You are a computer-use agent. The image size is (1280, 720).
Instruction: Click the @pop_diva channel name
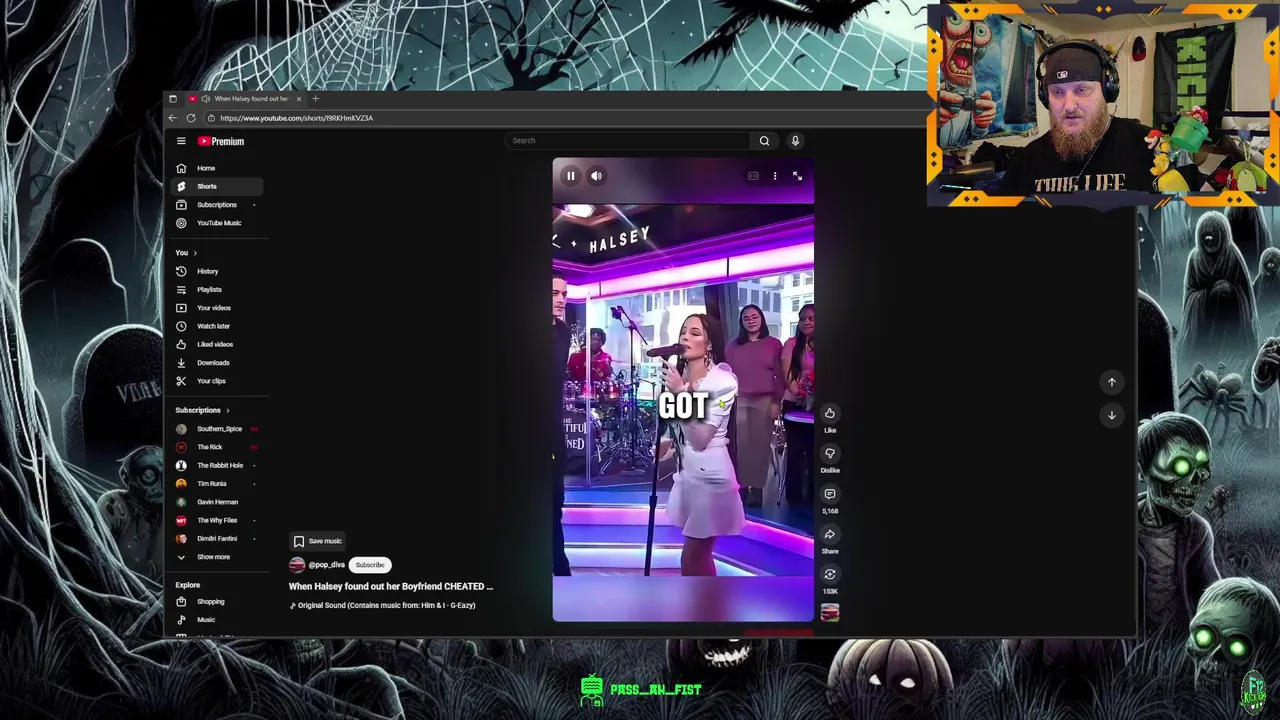click(x=326, y=565)
